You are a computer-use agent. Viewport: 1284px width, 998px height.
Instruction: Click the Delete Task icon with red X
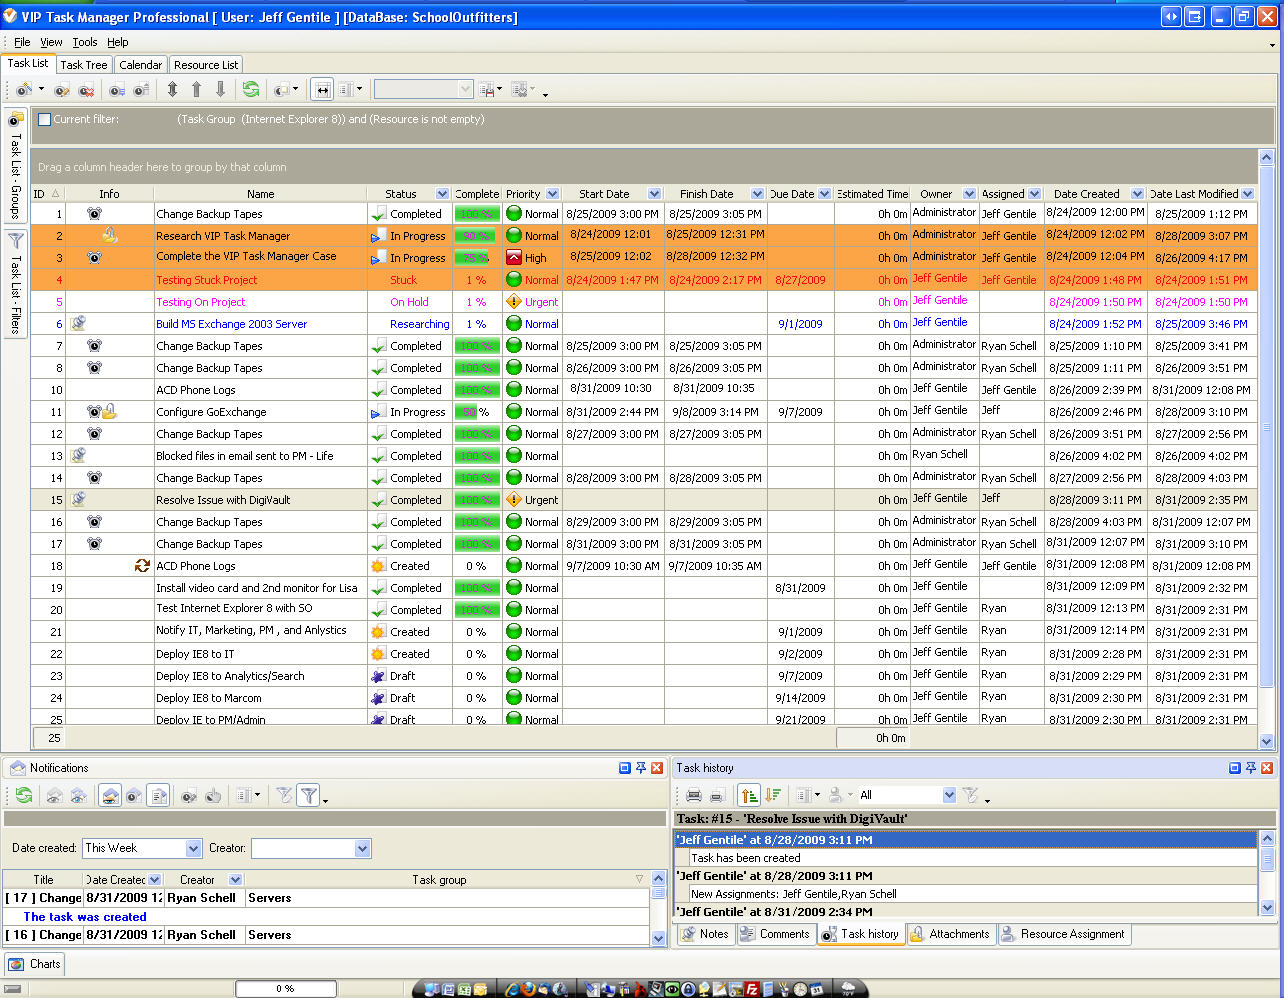[x=87, y=90]
